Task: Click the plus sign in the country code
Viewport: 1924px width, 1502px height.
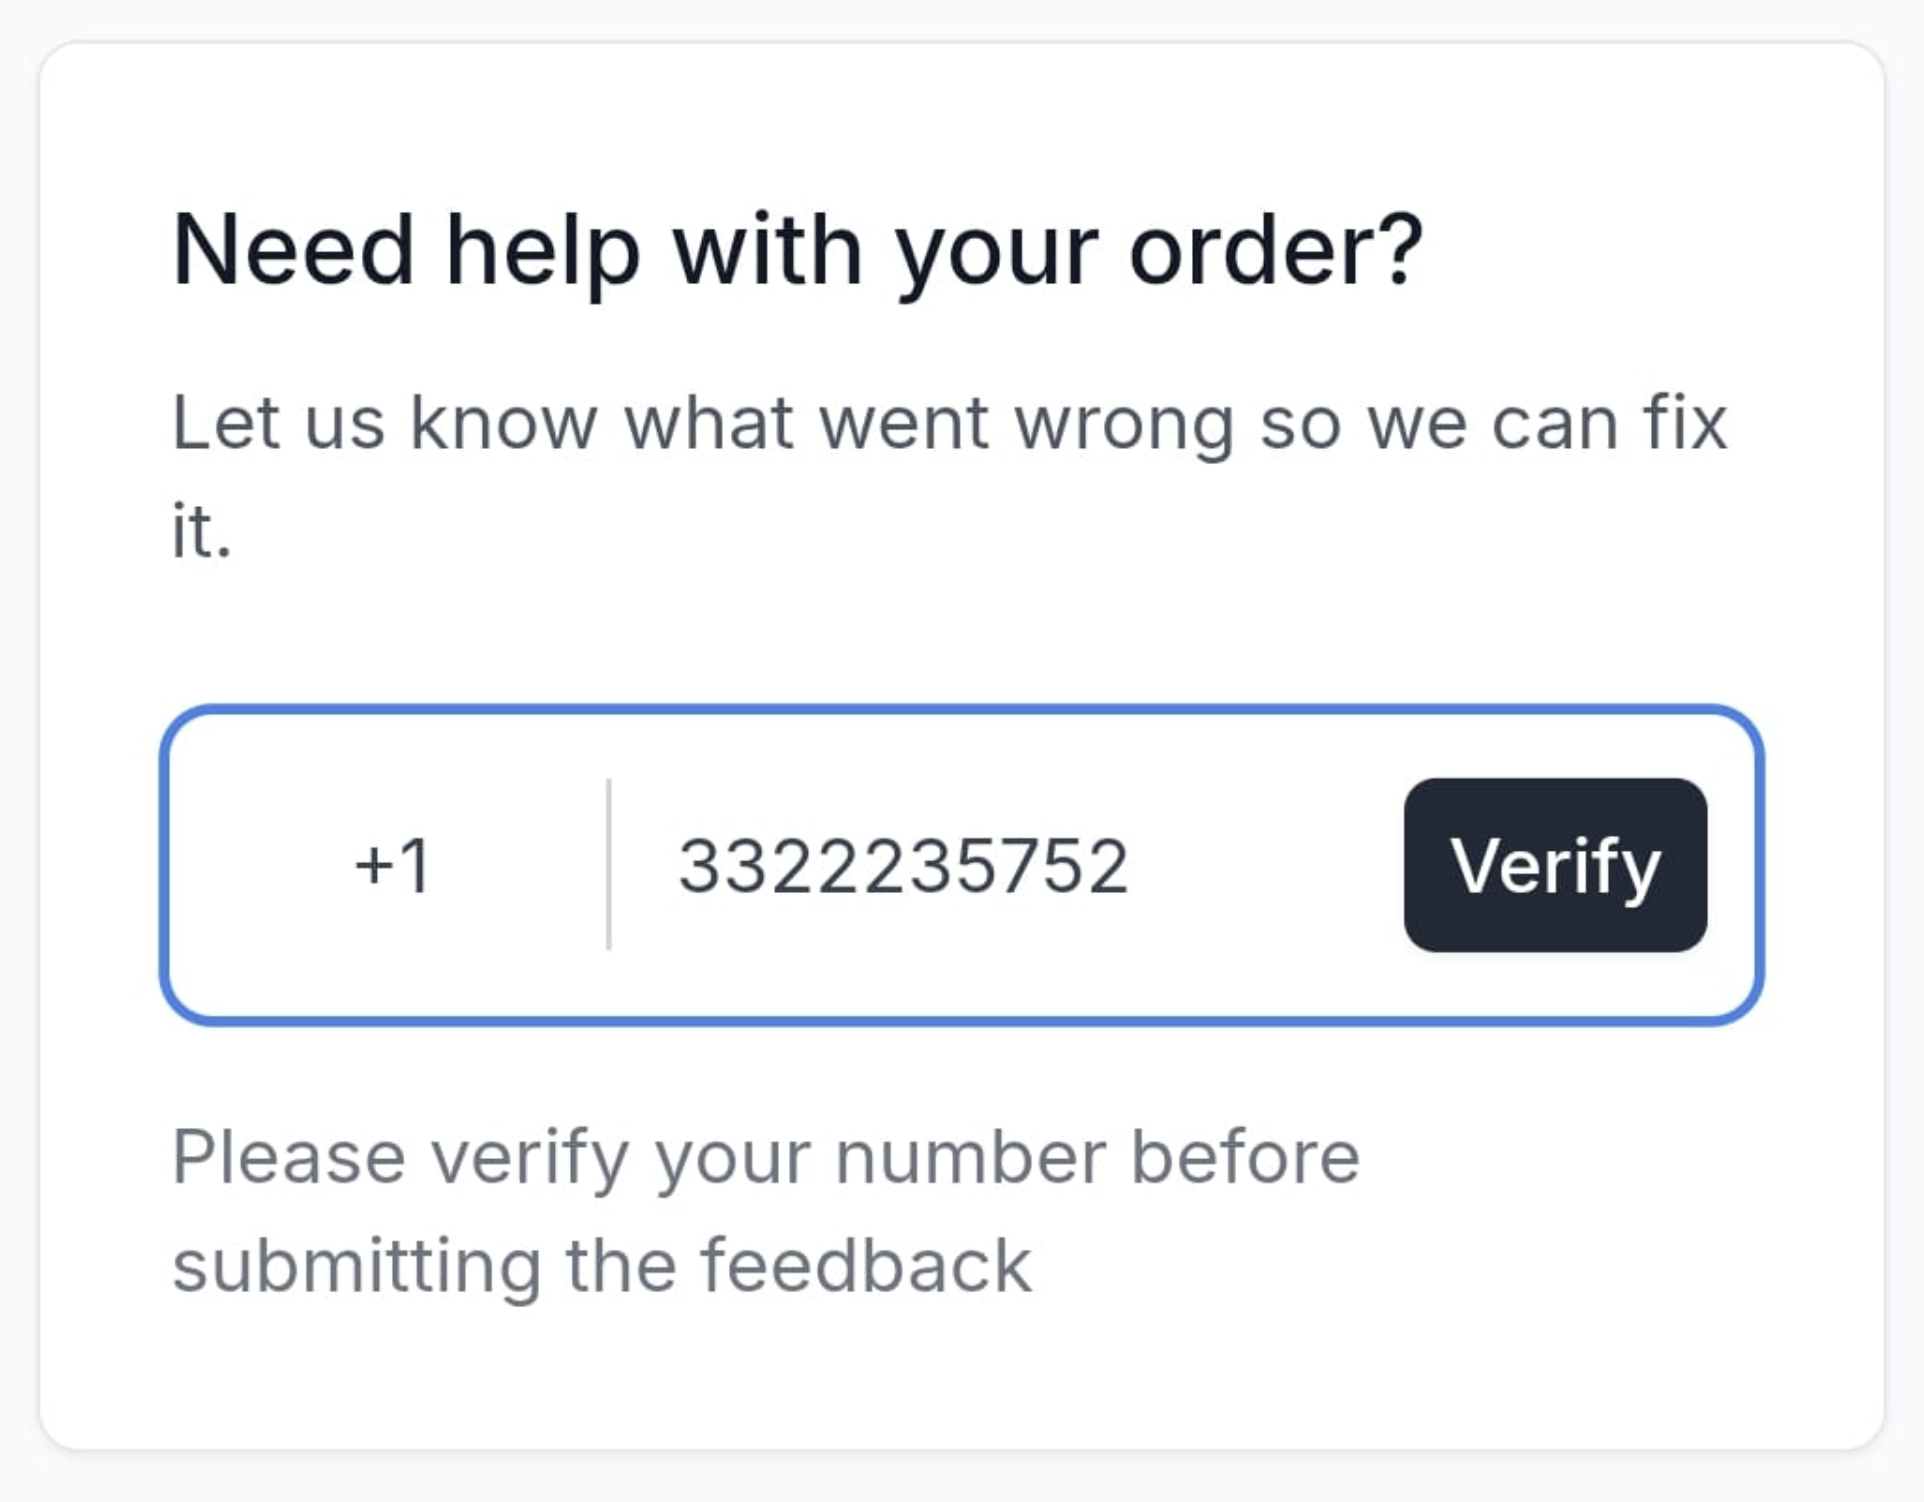Action: click(373, 866)
